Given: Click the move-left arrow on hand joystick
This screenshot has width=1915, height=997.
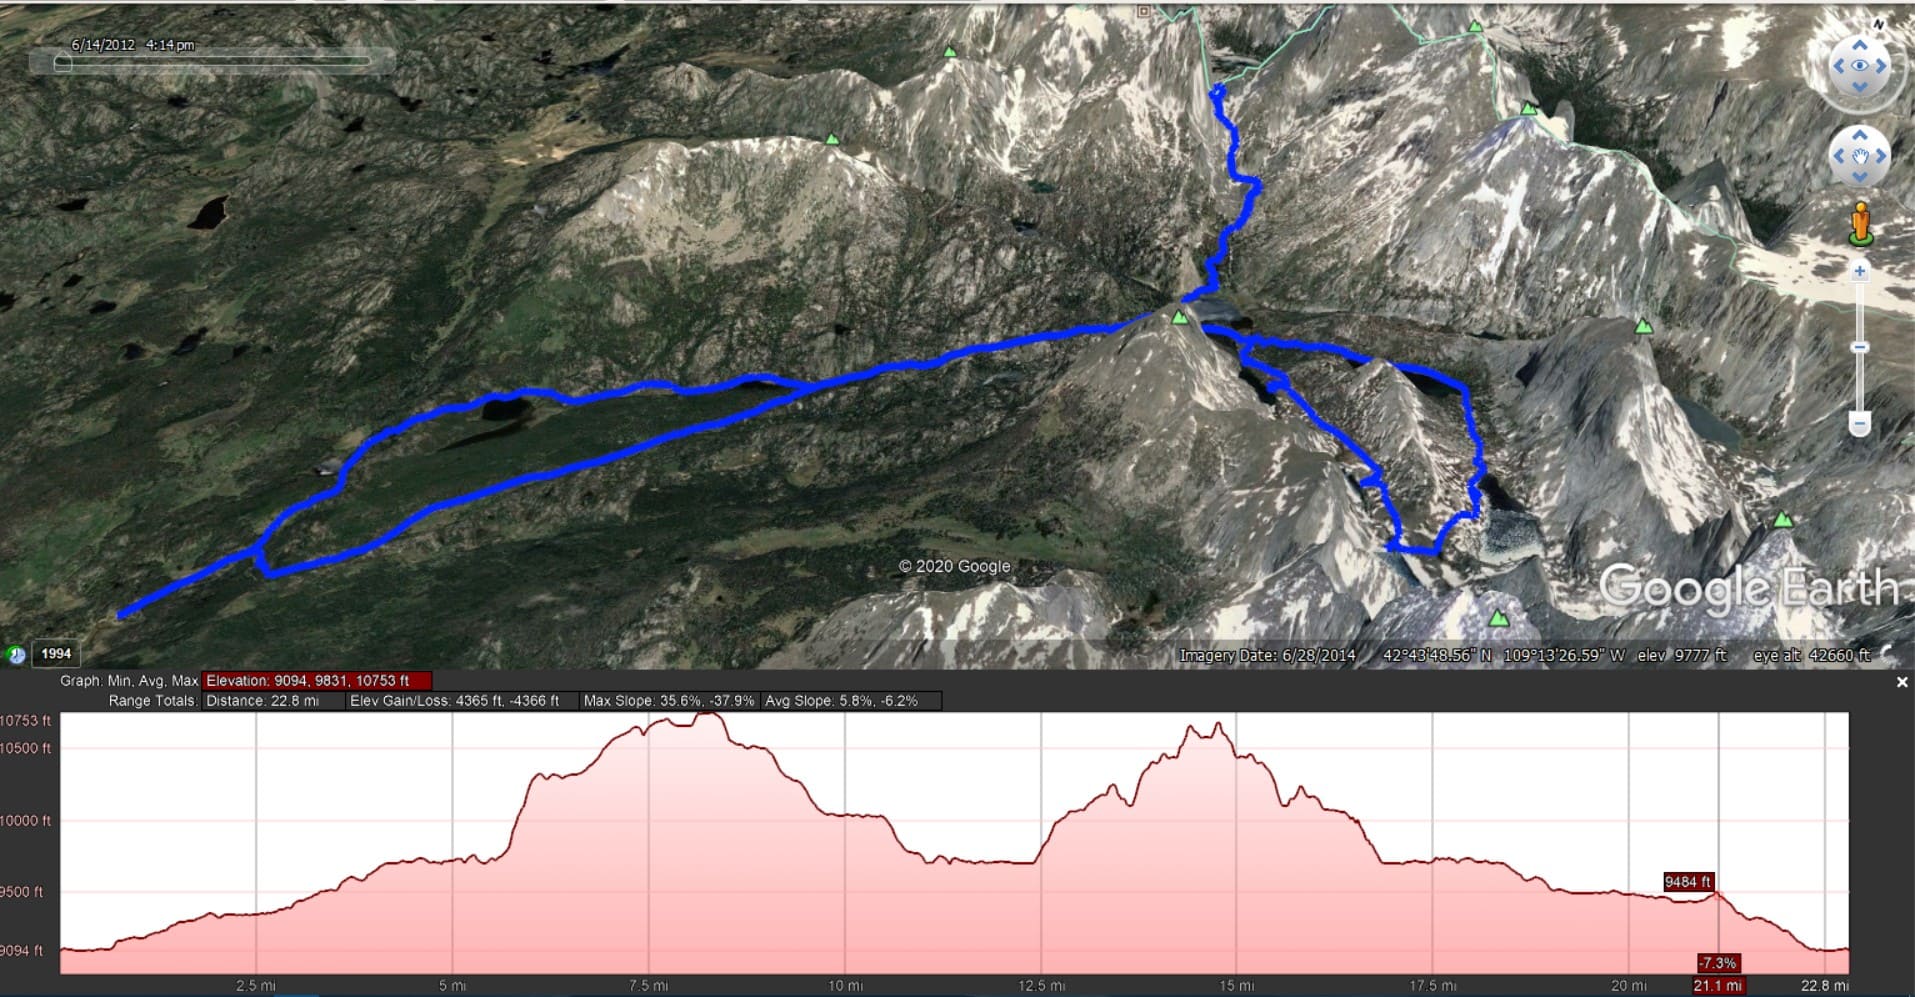Looking at the screenshot, I should click(1838, 156).
